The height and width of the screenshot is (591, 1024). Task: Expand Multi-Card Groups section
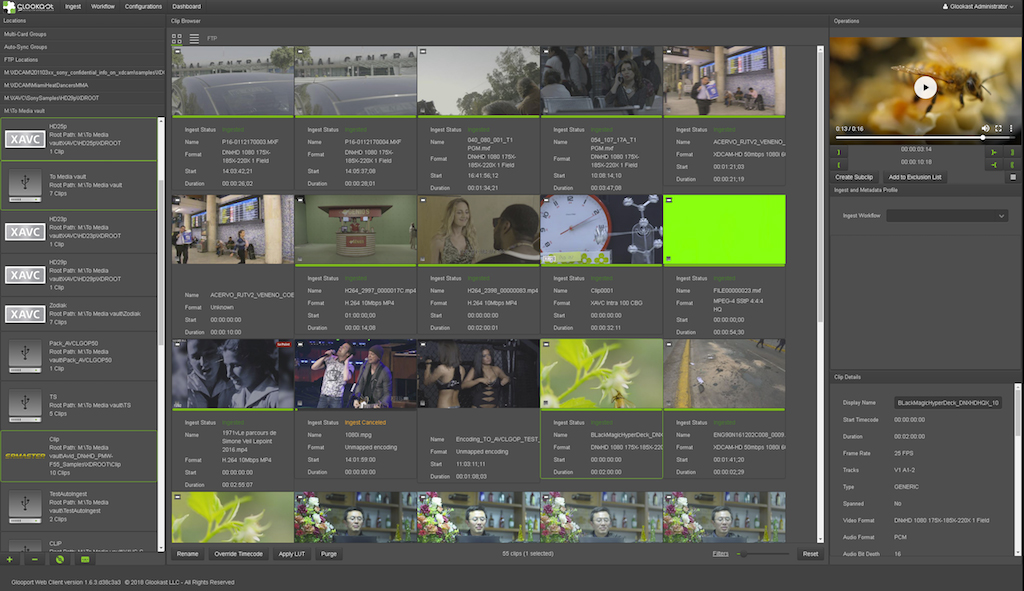(x=82, y=34)
